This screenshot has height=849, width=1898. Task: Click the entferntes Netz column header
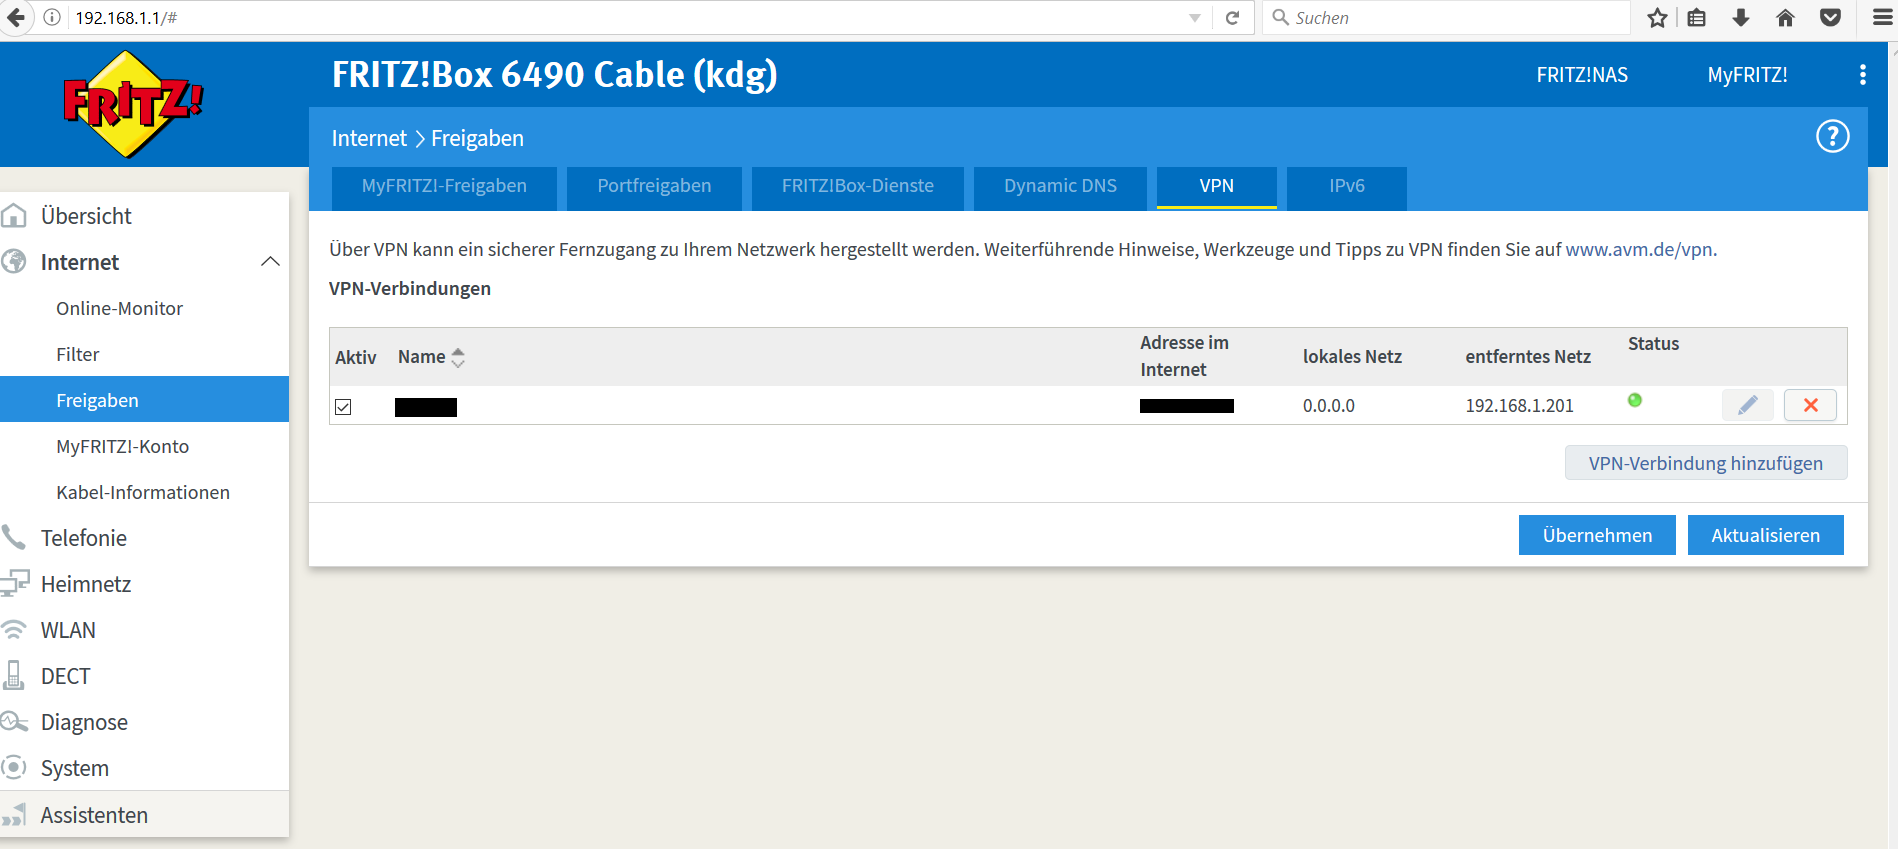pyautogui.click(x=1528, y=357)
